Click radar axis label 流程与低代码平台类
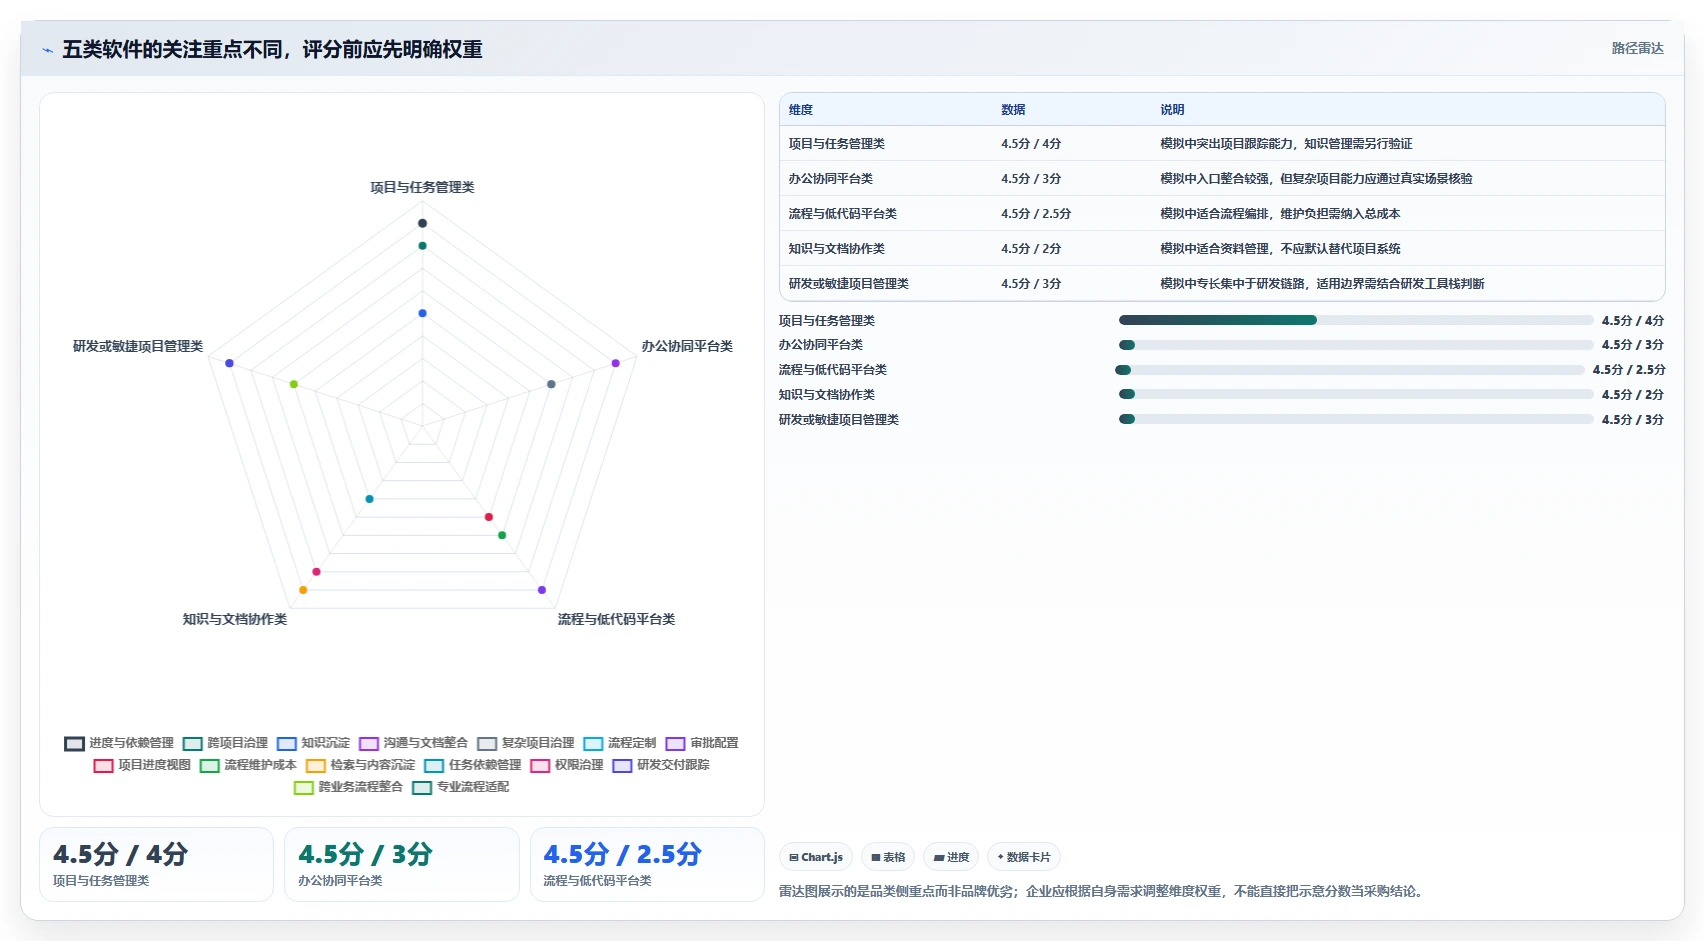Viewport: 1705px width, 941px height. click(616, 619)
